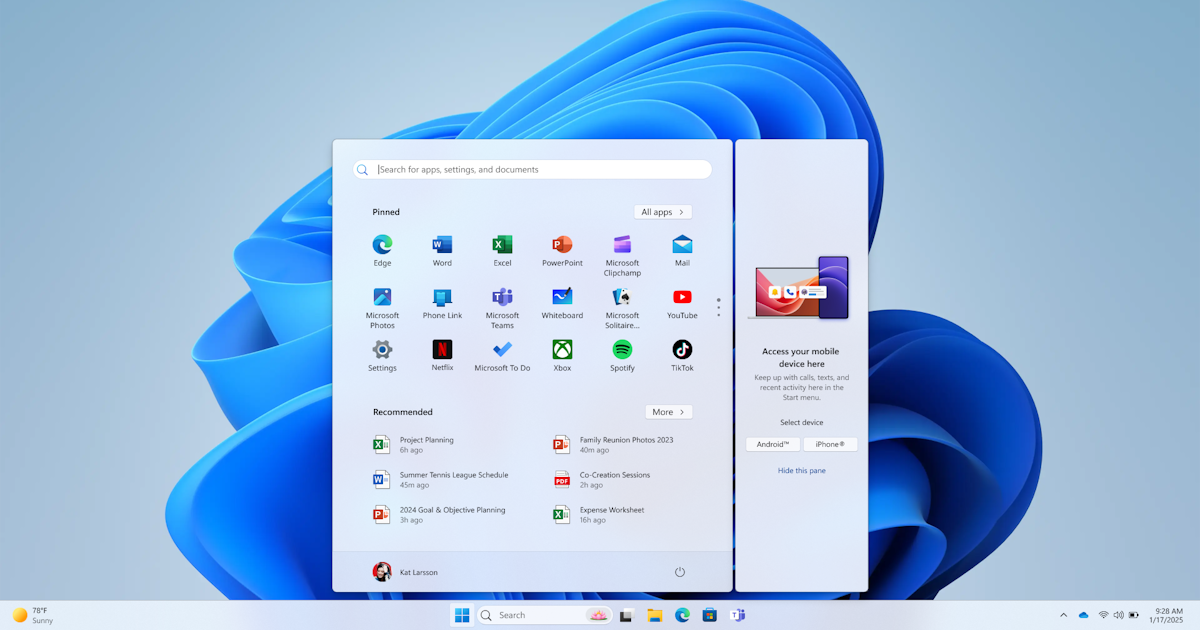This screenshot has width=1200, height=630.
Task: Select the iPhone device option
Action: (830, 443)
